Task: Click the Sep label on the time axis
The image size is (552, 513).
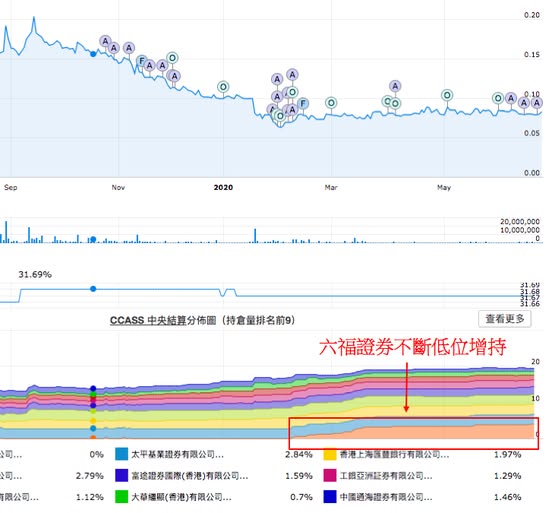Action: coord(11,187)
